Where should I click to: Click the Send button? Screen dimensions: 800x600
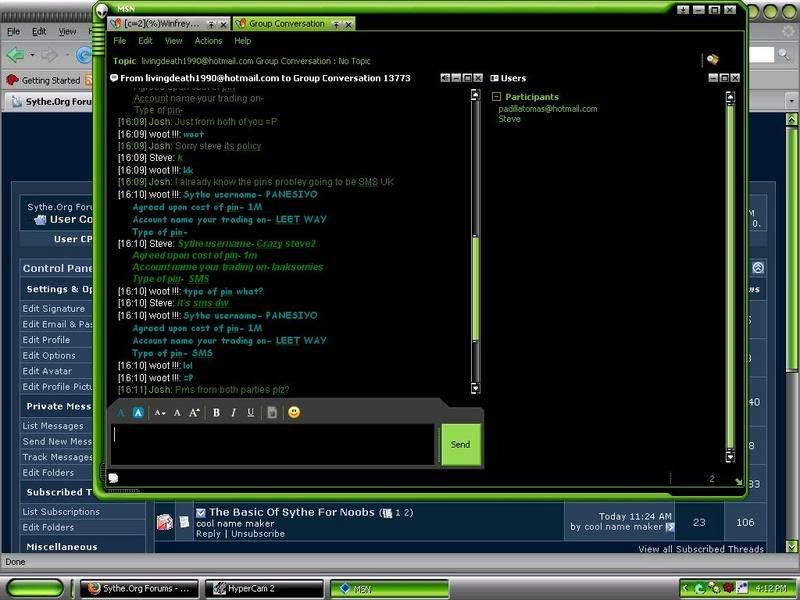point(461,444)
